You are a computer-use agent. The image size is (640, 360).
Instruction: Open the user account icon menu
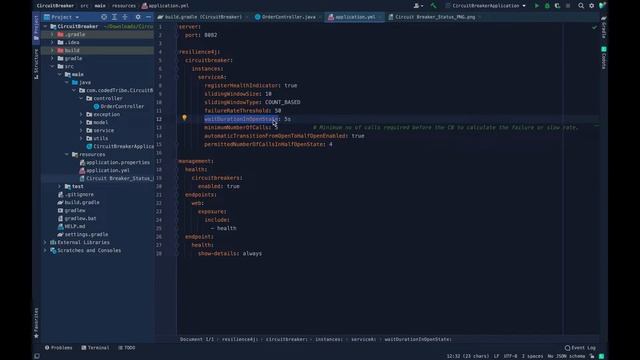[x=418, y=6]
